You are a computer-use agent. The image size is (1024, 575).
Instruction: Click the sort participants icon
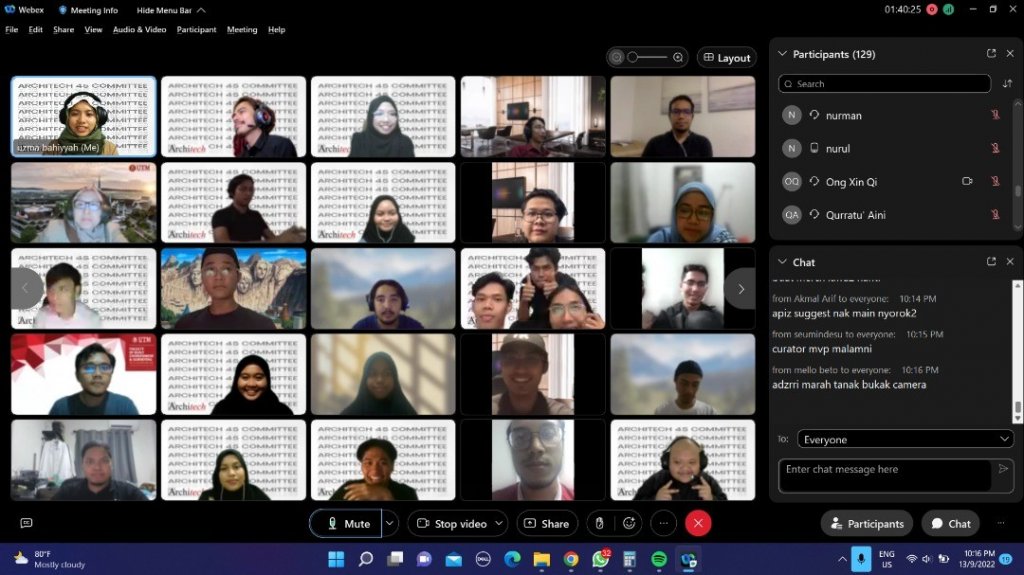click(1007, 84)
